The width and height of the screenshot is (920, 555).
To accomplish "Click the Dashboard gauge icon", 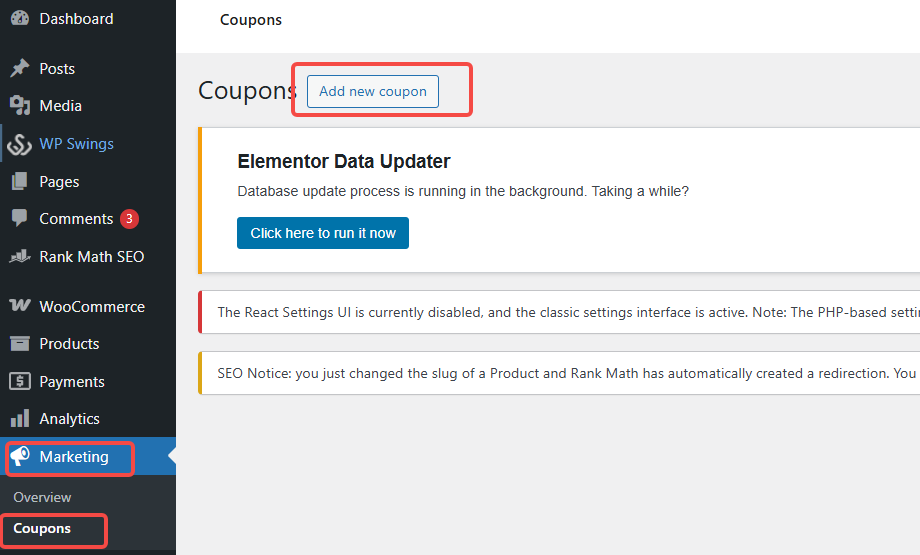I will (20, 18).
